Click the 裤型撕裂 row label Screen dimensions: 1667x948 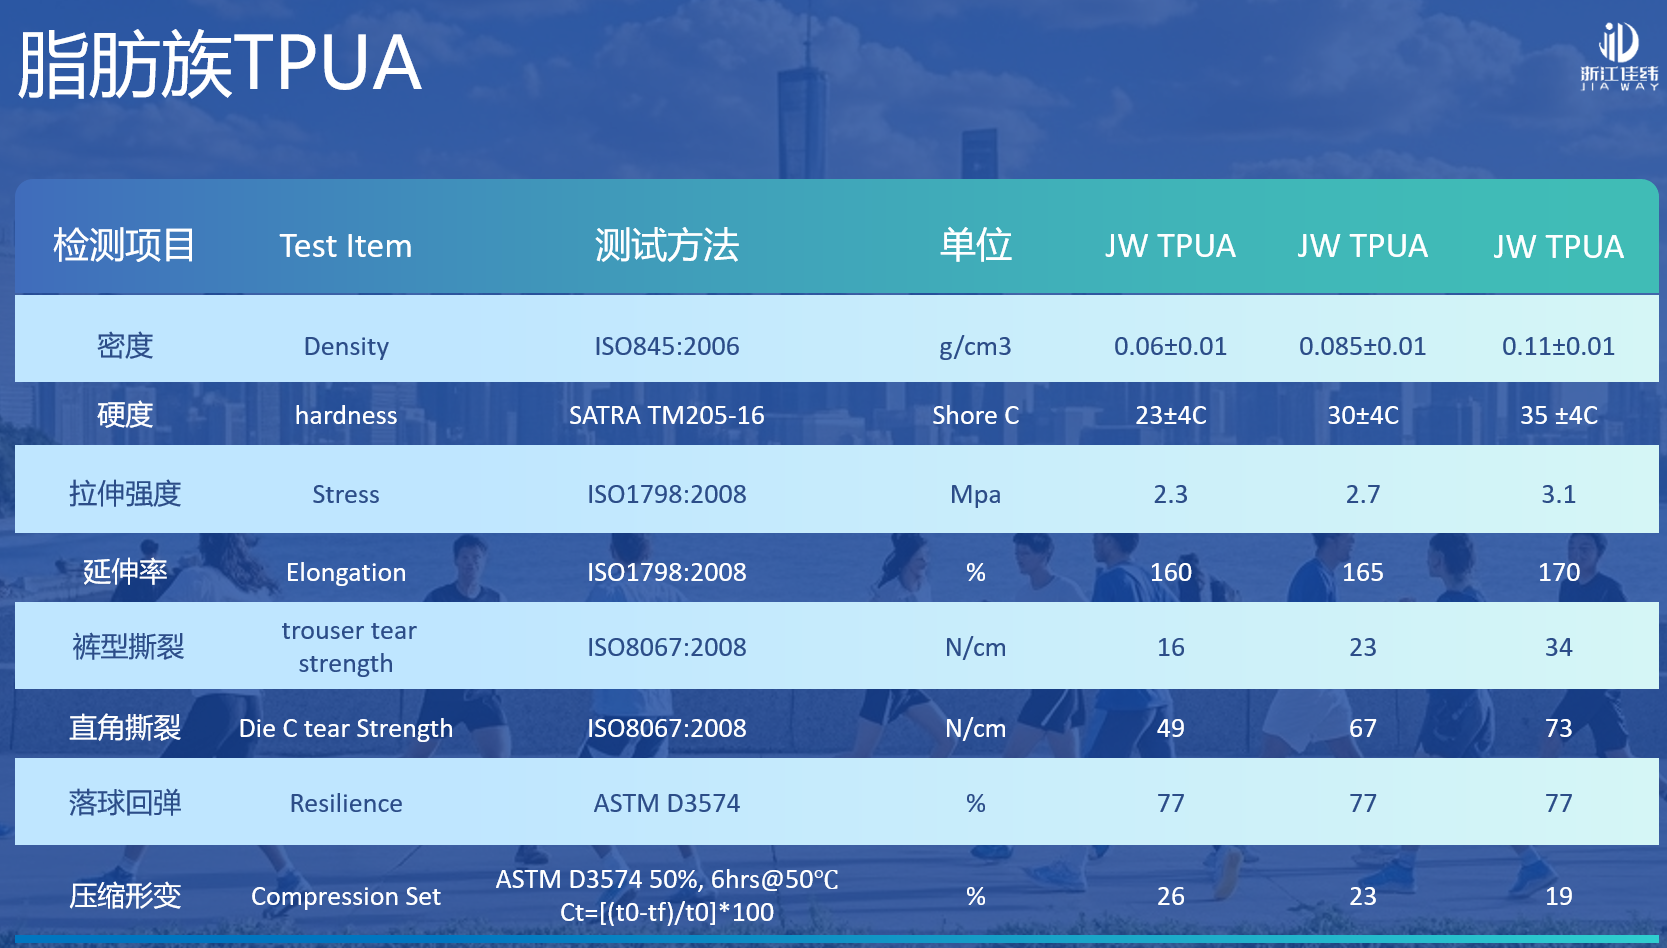coord(128,646)
